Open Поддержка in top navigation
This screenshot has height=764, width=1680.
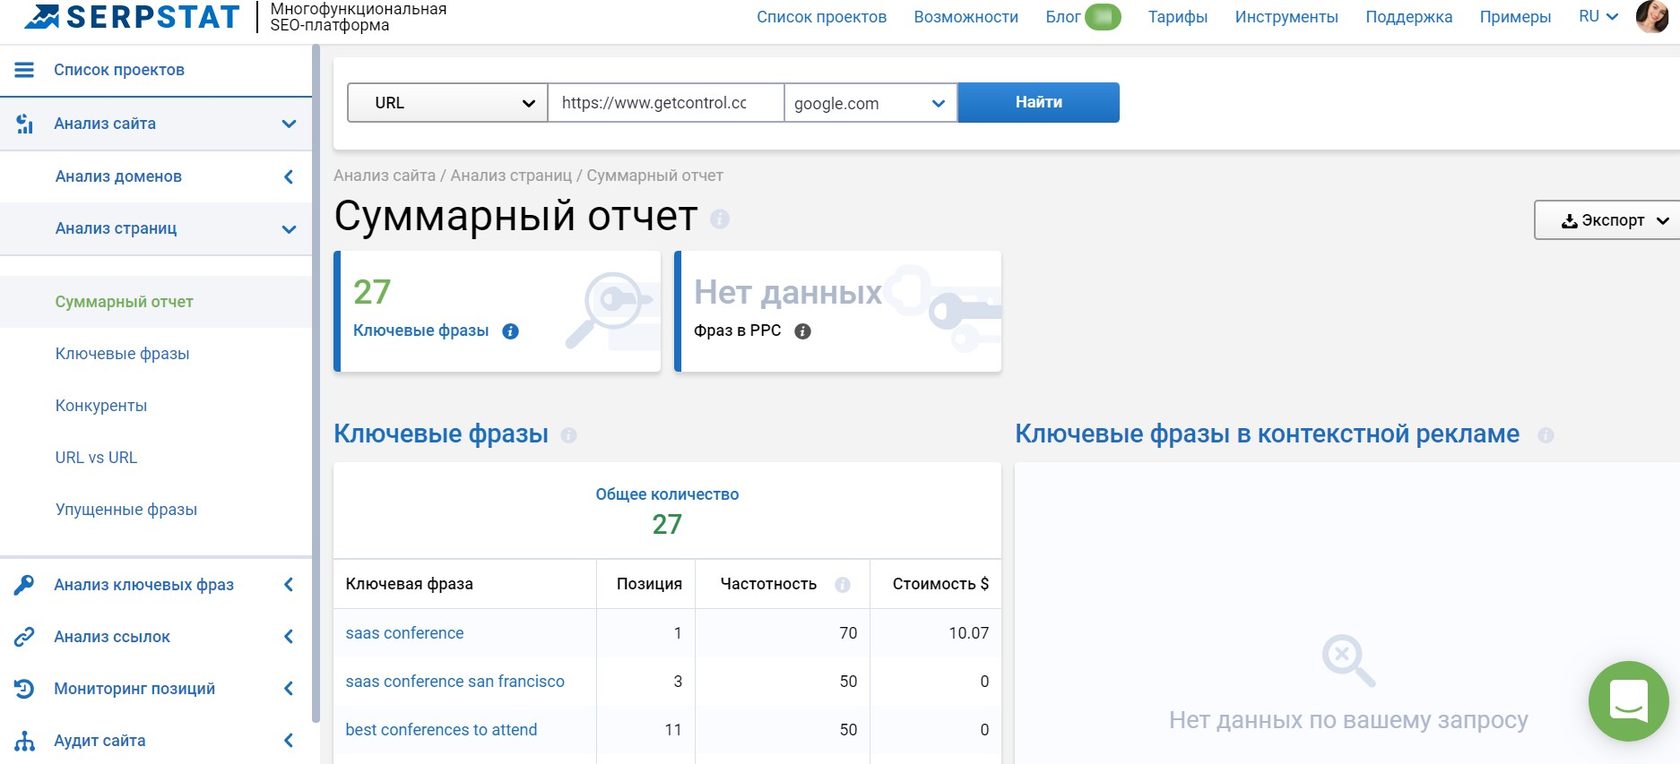(1409, 17)
